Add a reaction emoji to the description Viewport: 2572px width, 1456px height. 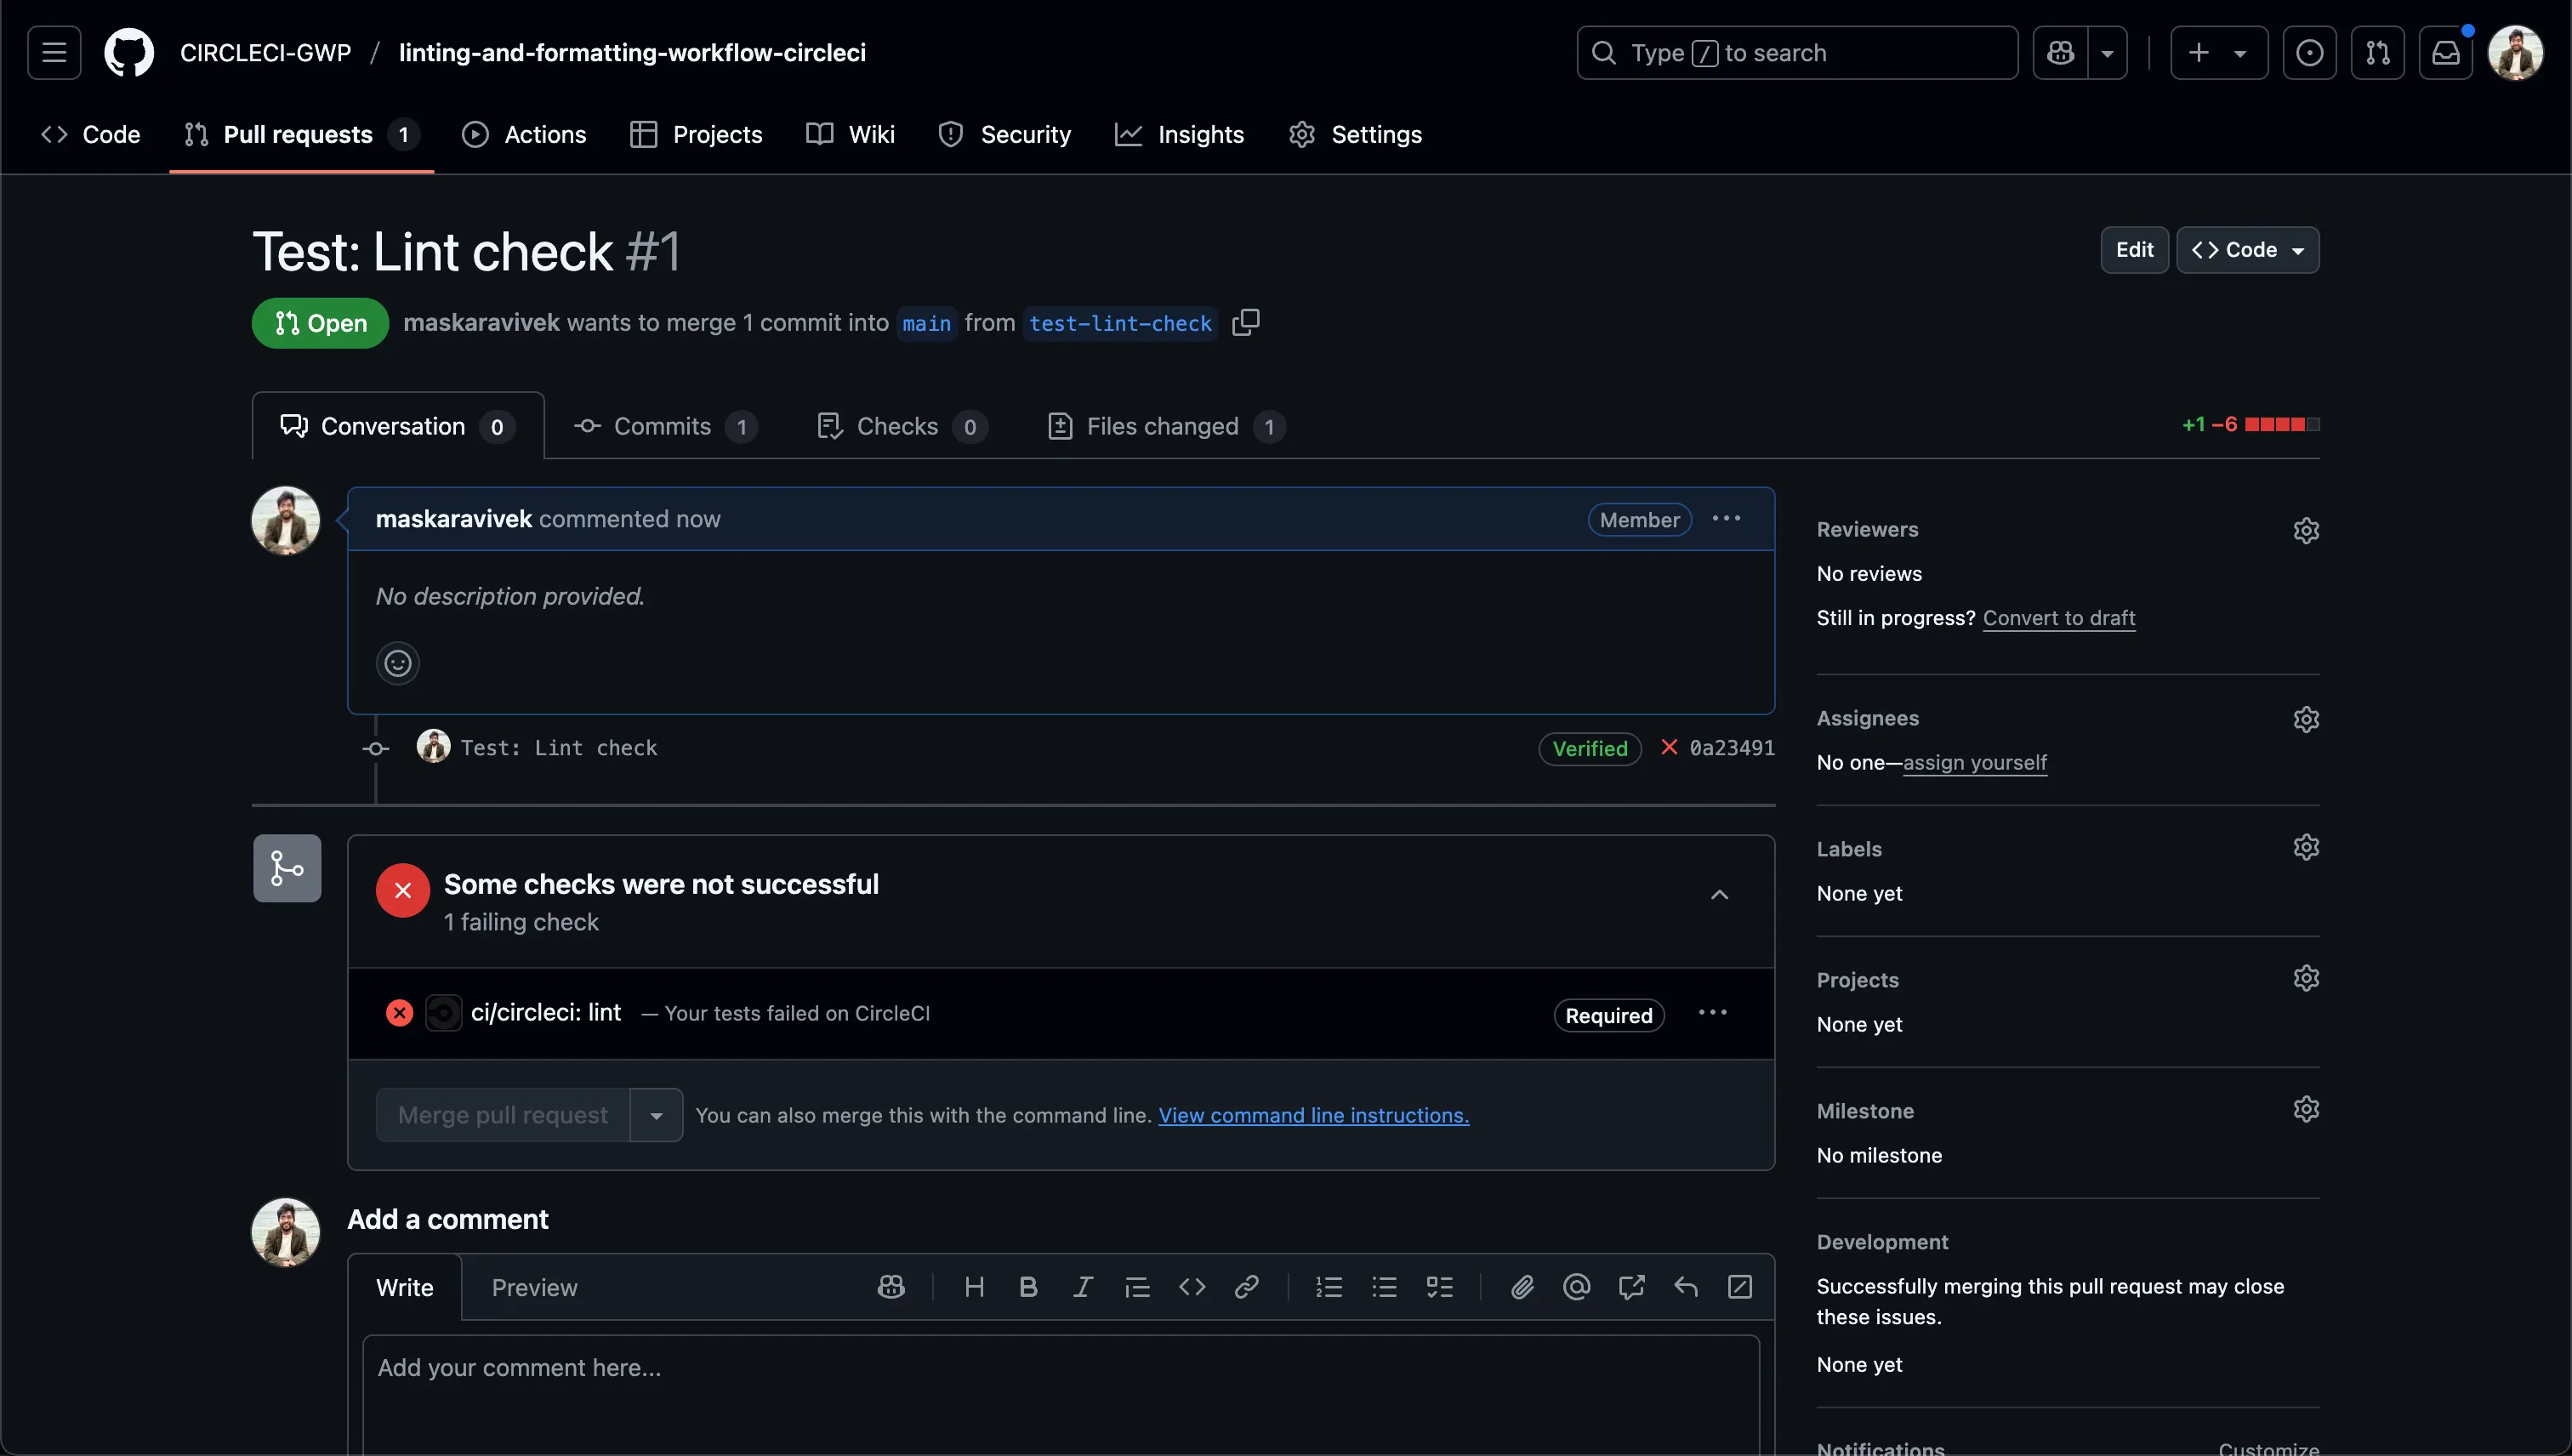tap(397, 663)
